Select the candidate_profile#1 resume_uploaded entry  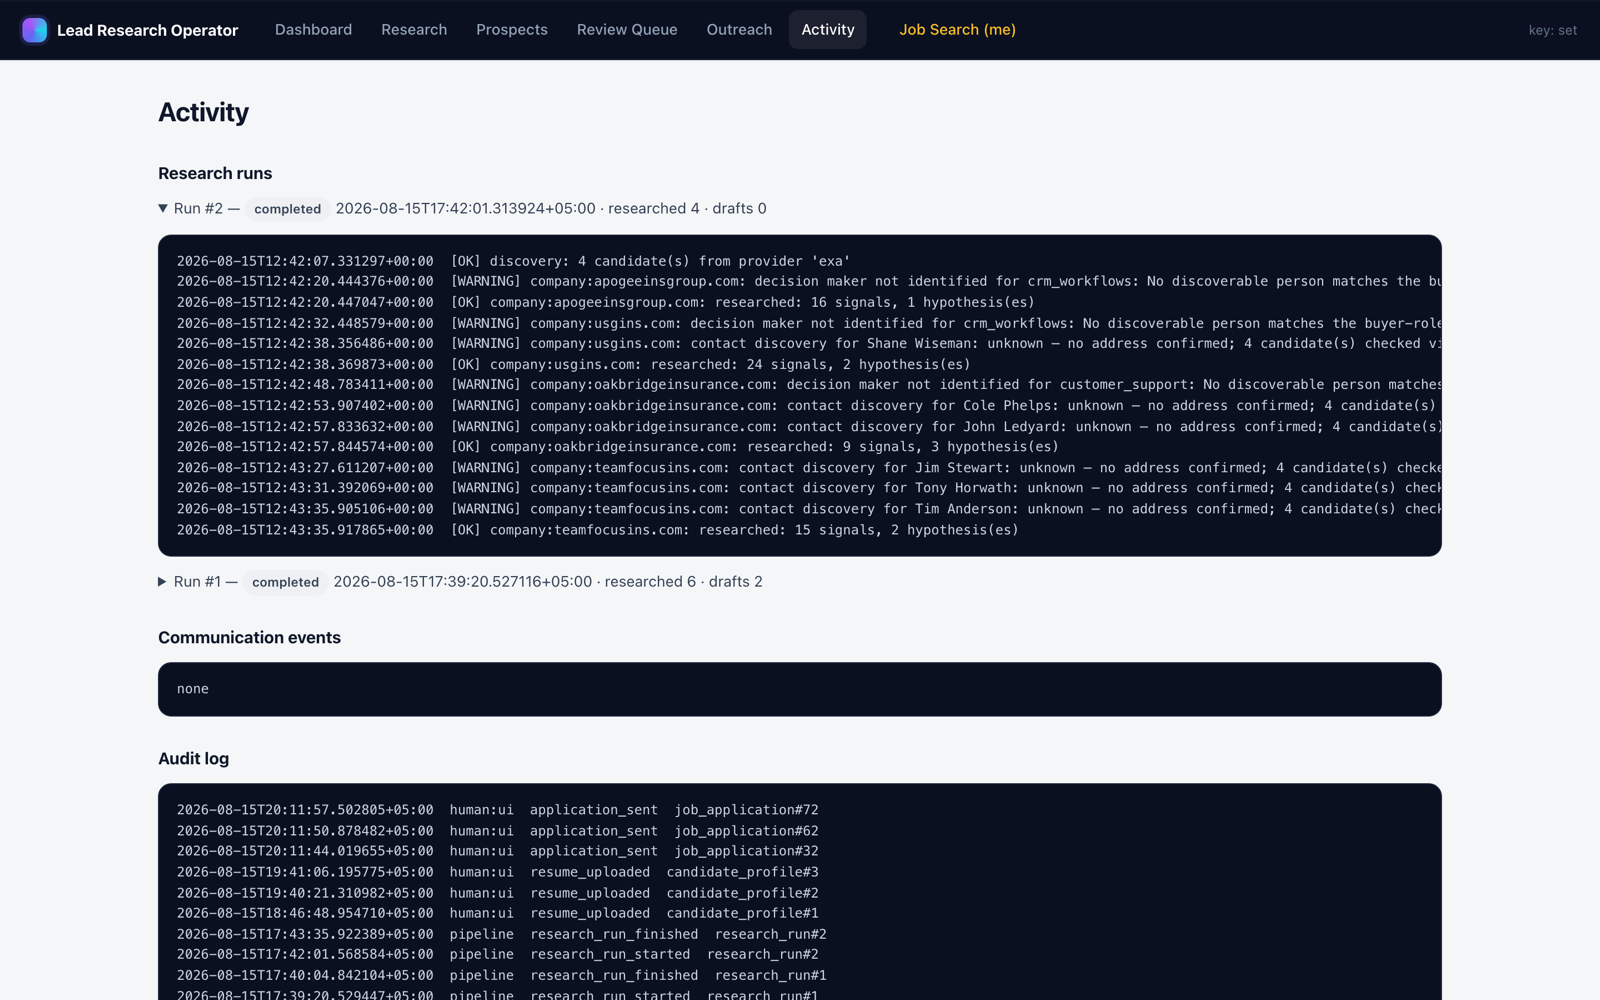pyautogui.click(x=497, y=913)
